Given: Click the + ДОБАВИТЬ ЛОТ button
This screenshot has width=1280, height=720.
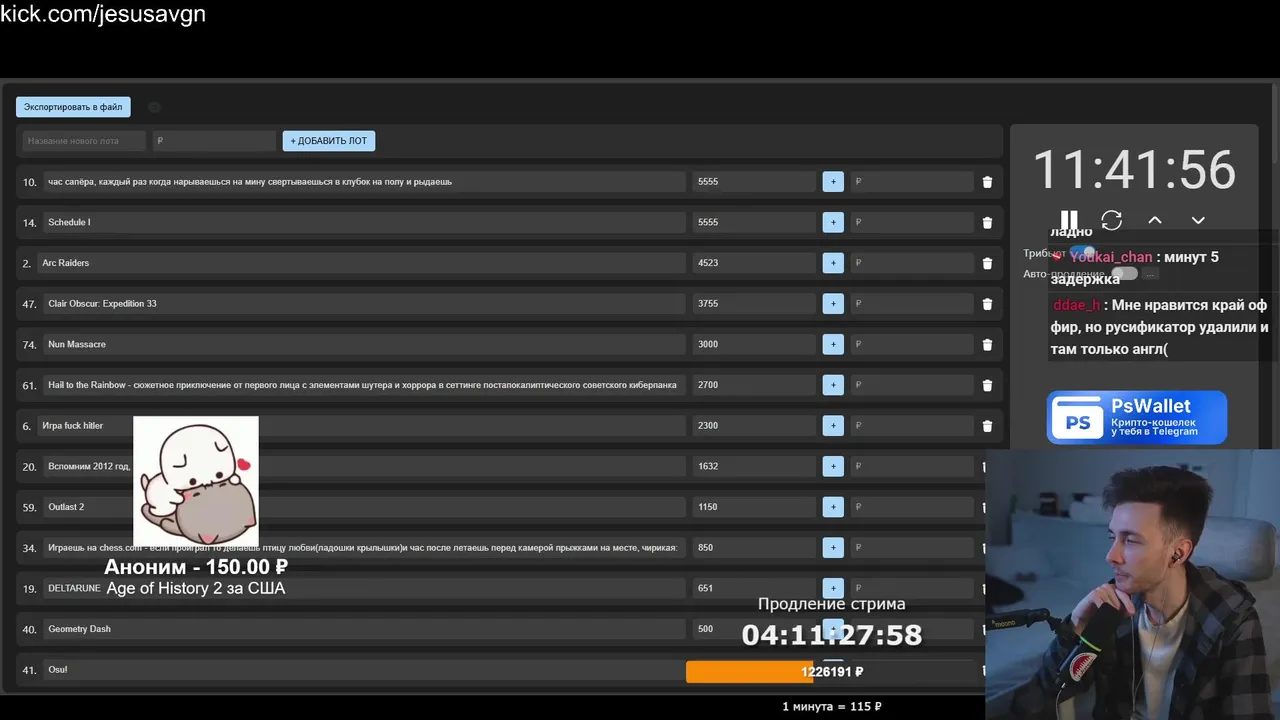Looking at the screenshot, I should coord(329,141).
